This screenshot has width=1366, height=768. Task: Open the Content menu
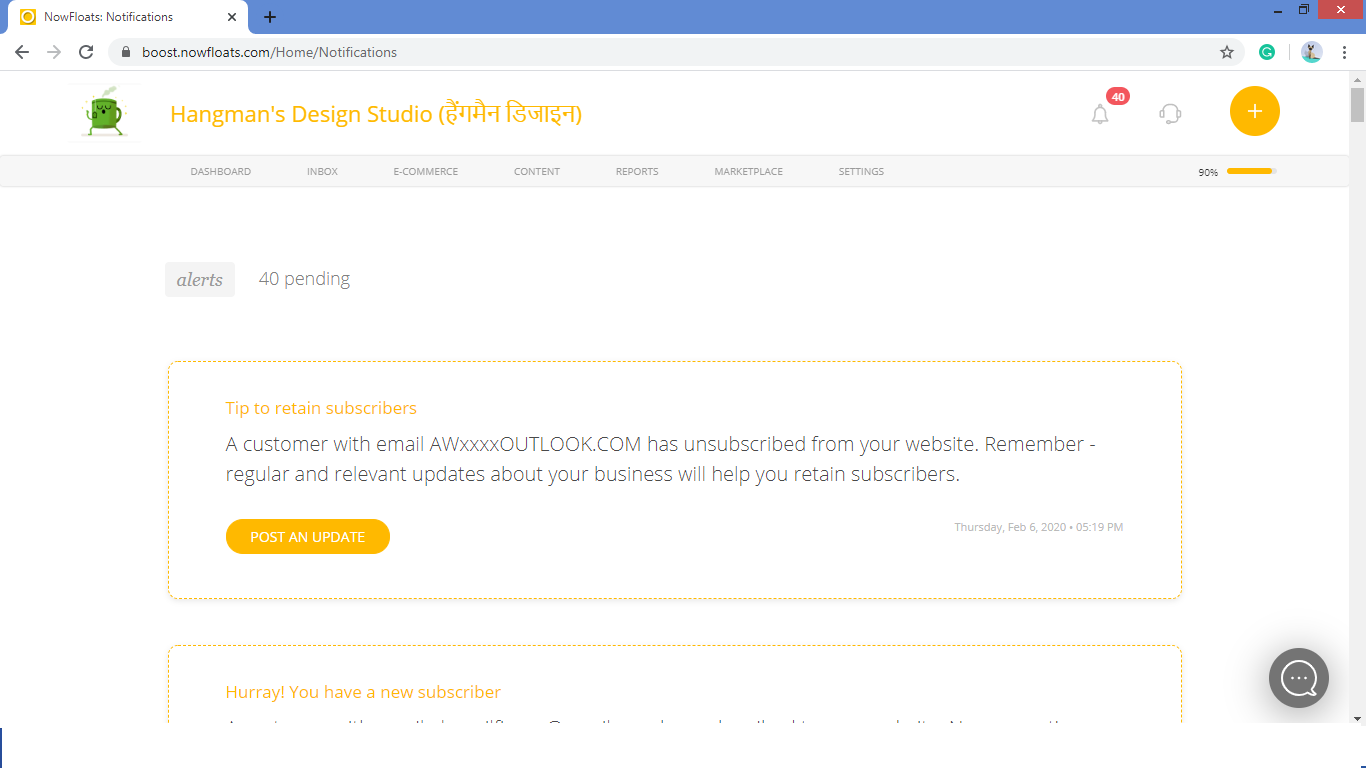[537, 172]
